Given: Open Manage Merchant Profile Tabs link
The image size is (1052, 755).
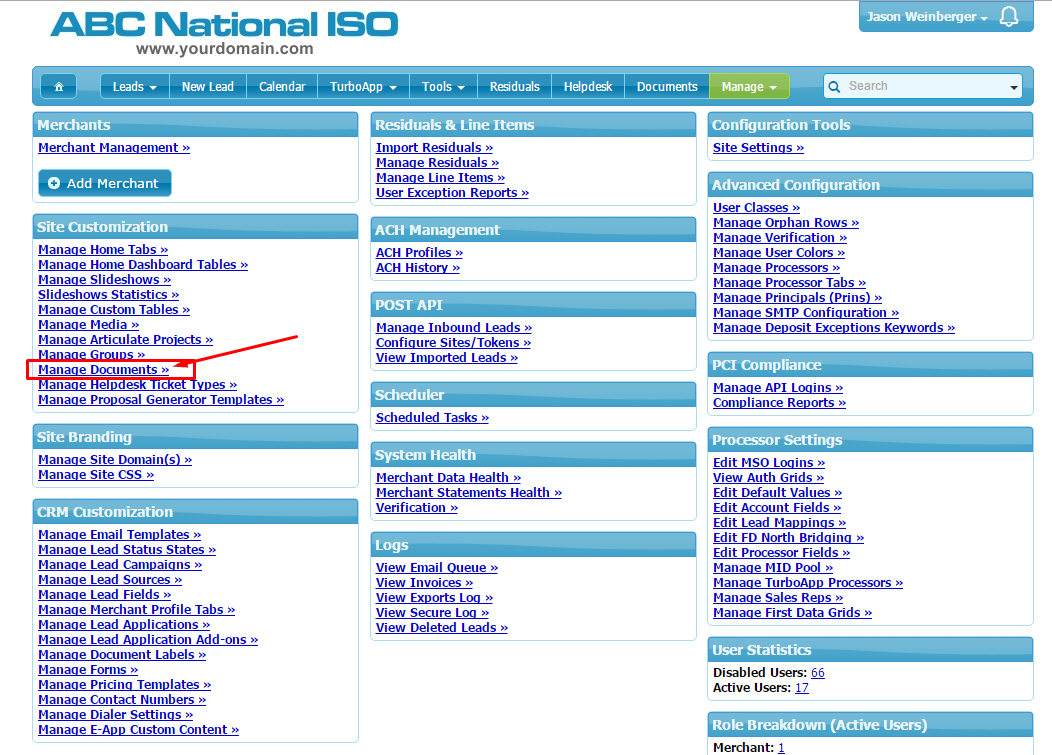Looking at the screenshot, I should tap(136, 610).
